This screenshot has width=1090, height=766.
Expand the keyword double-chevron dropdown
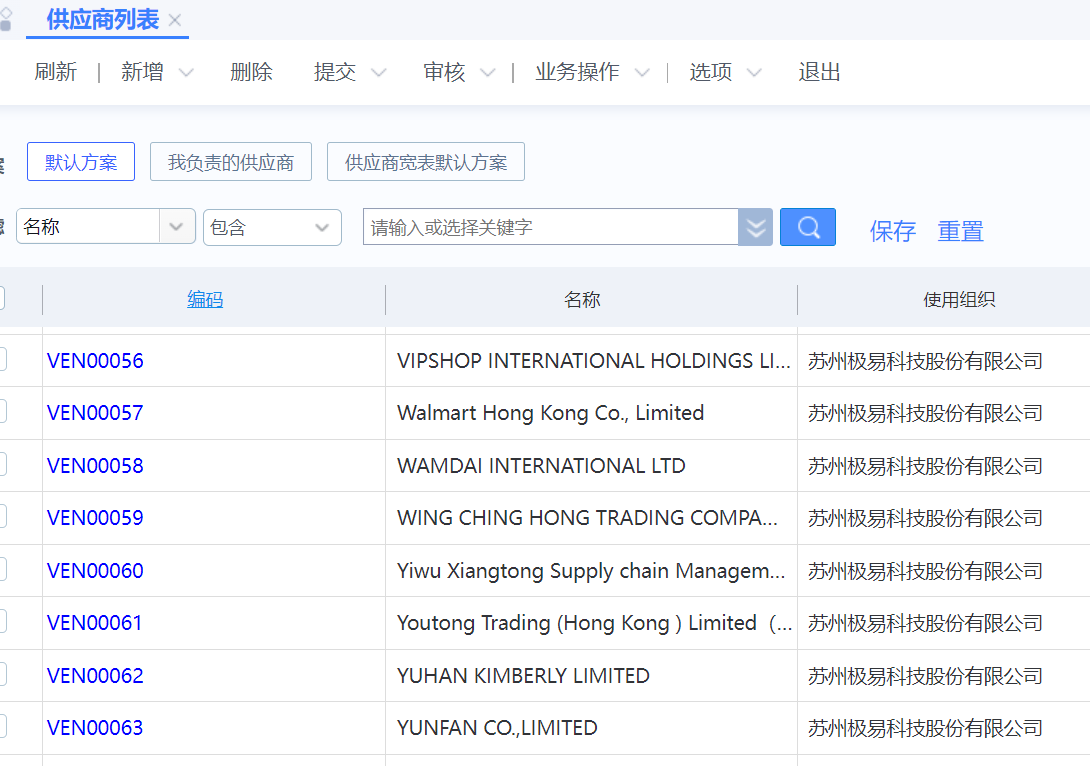756,227
